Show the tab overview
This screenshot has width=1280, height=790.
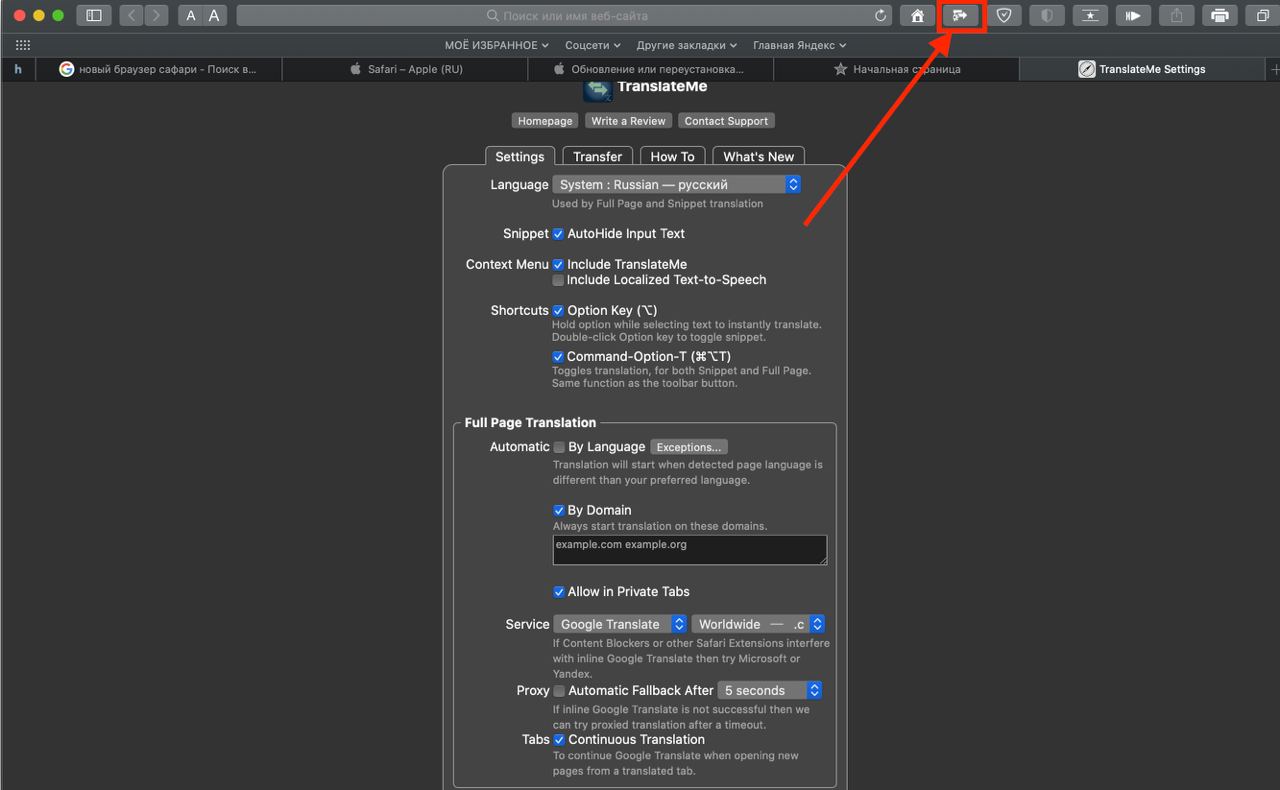coord(1263,15)
